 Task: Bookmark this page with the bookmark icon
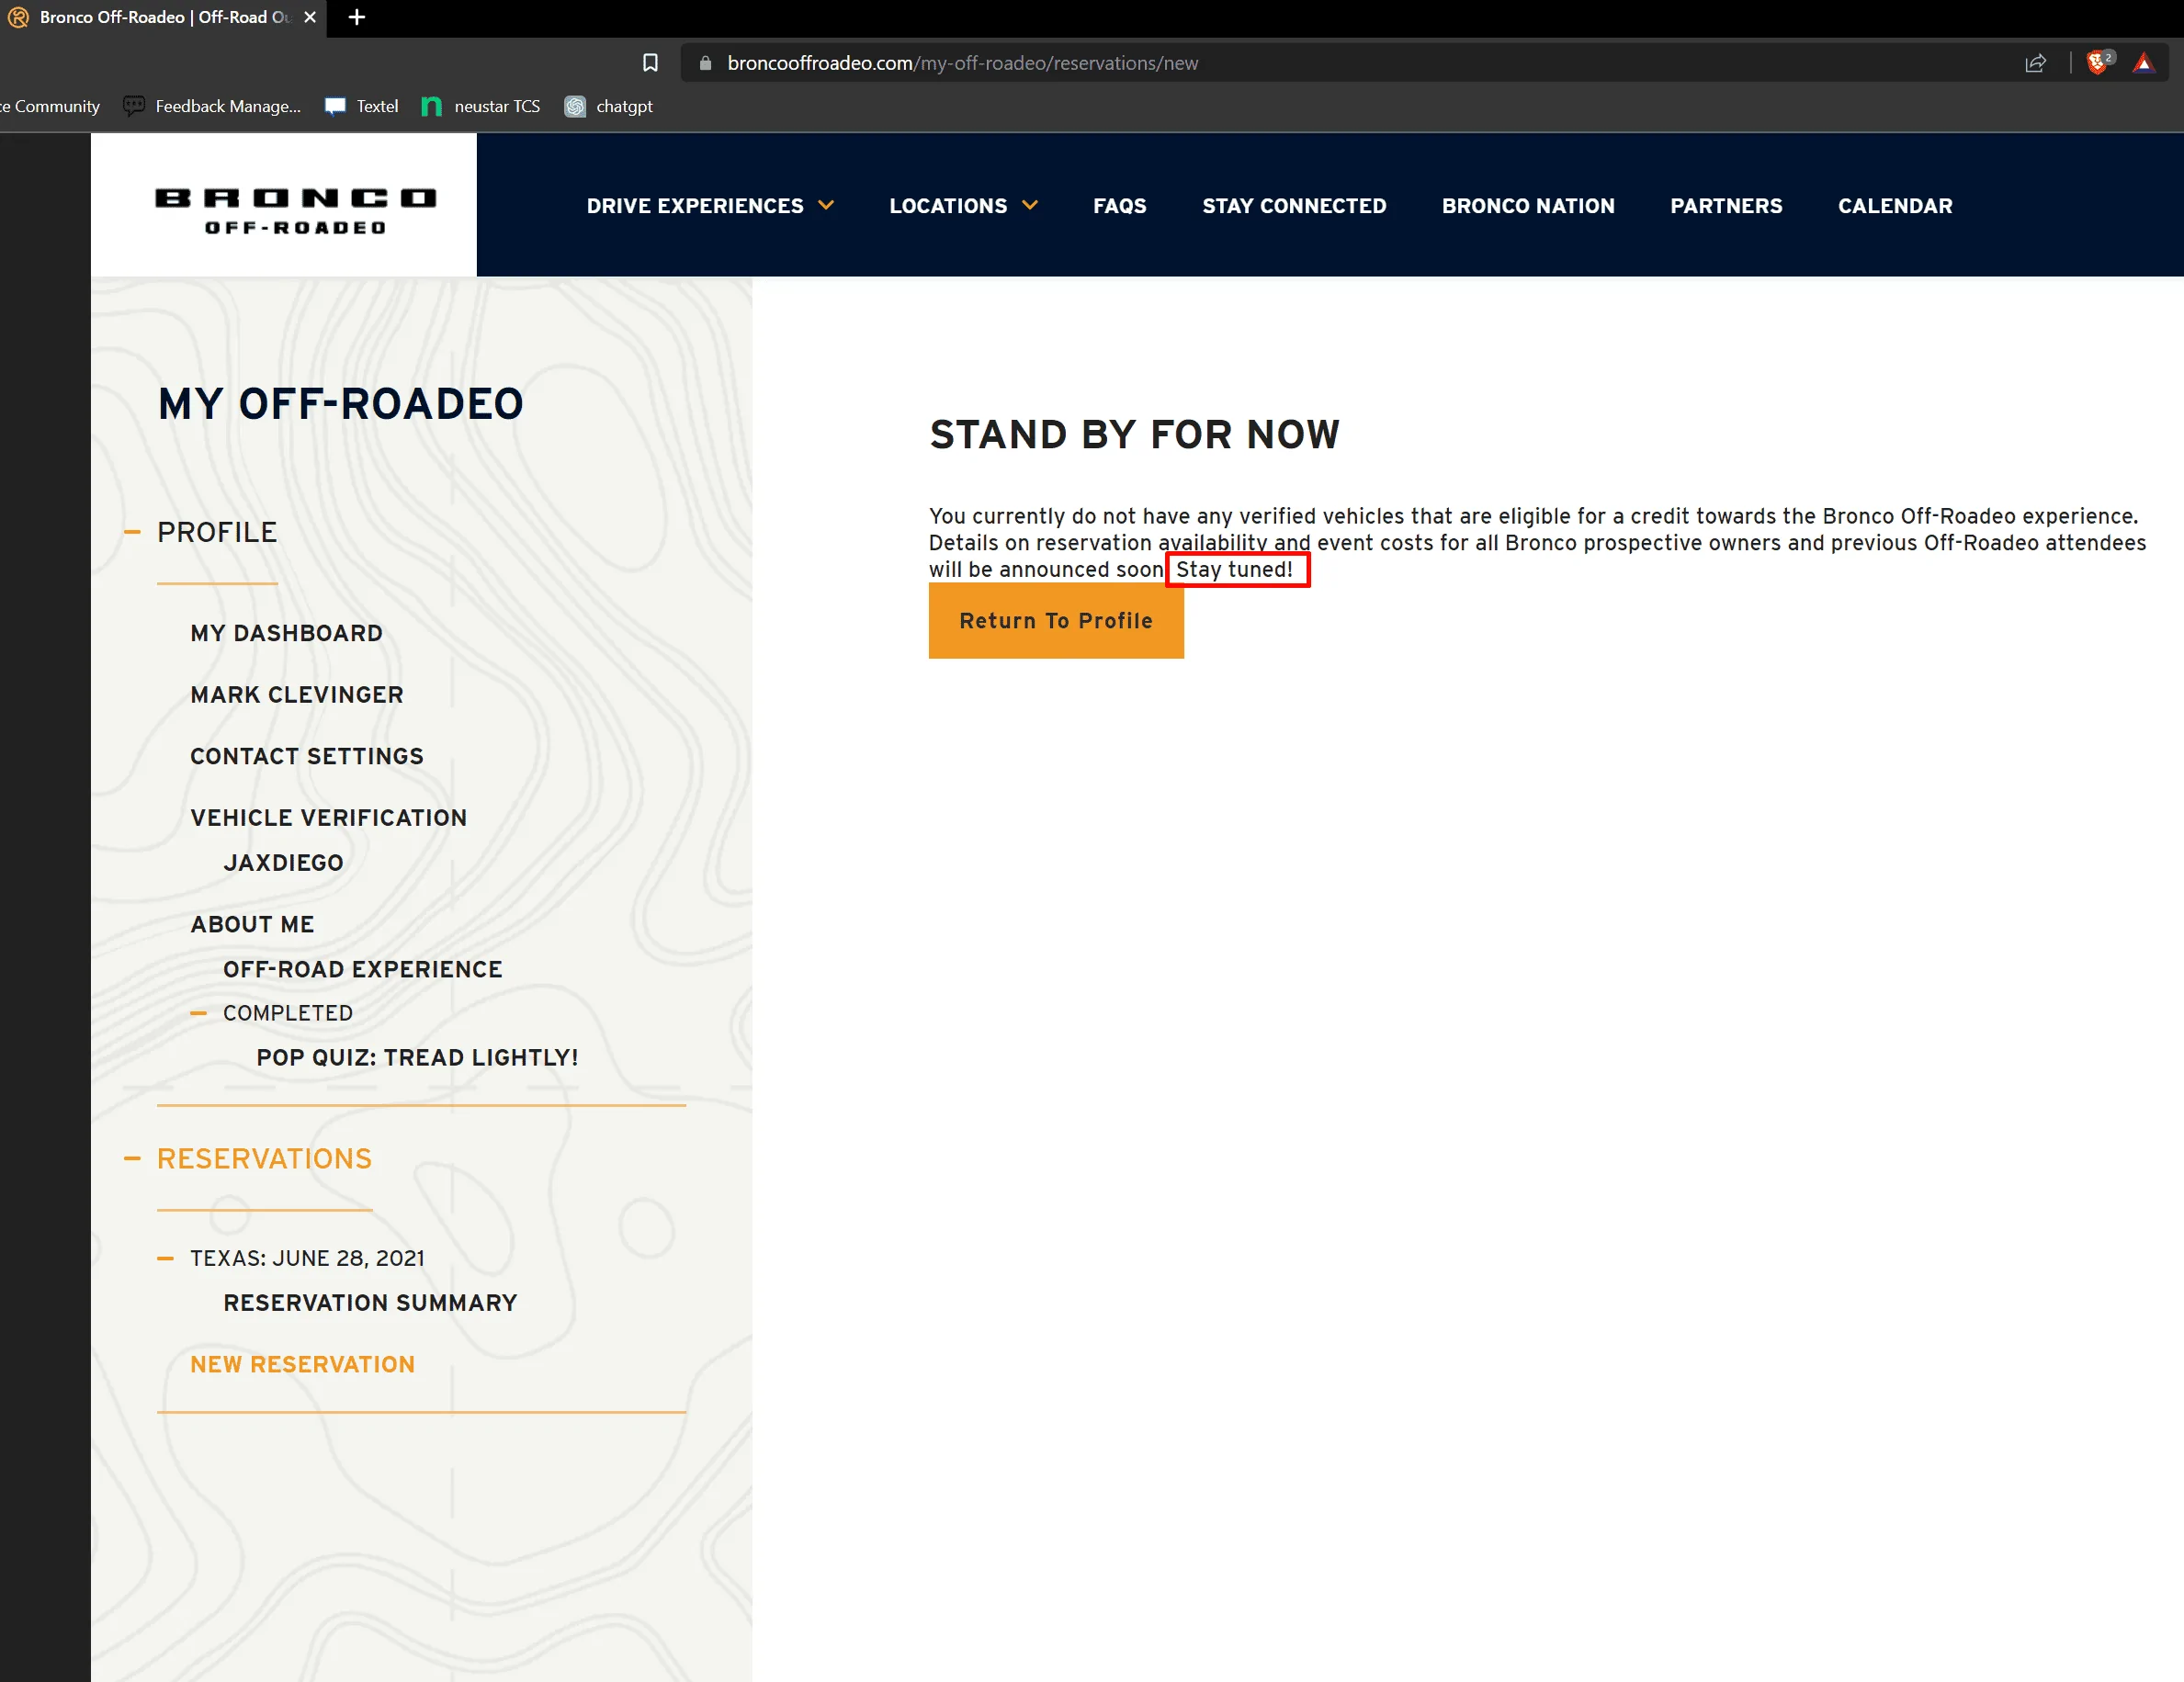[x=650, y=63]
